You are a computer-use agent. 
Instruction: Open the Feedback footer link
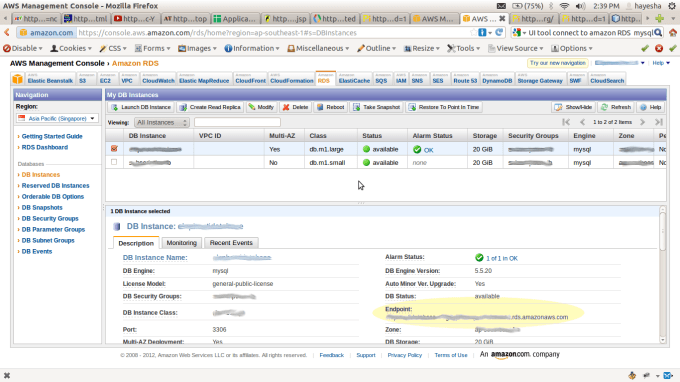coord(332,355)
